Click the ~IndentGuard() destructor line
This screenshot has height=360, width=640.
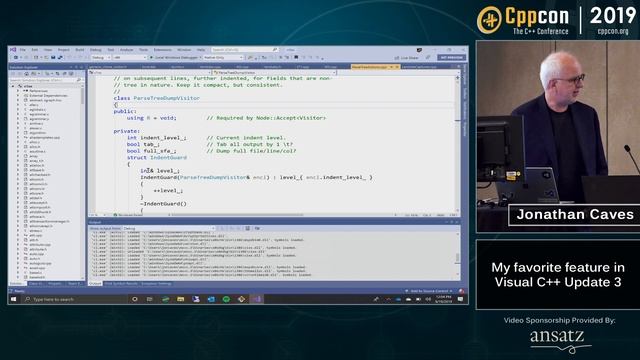[163, 204]
